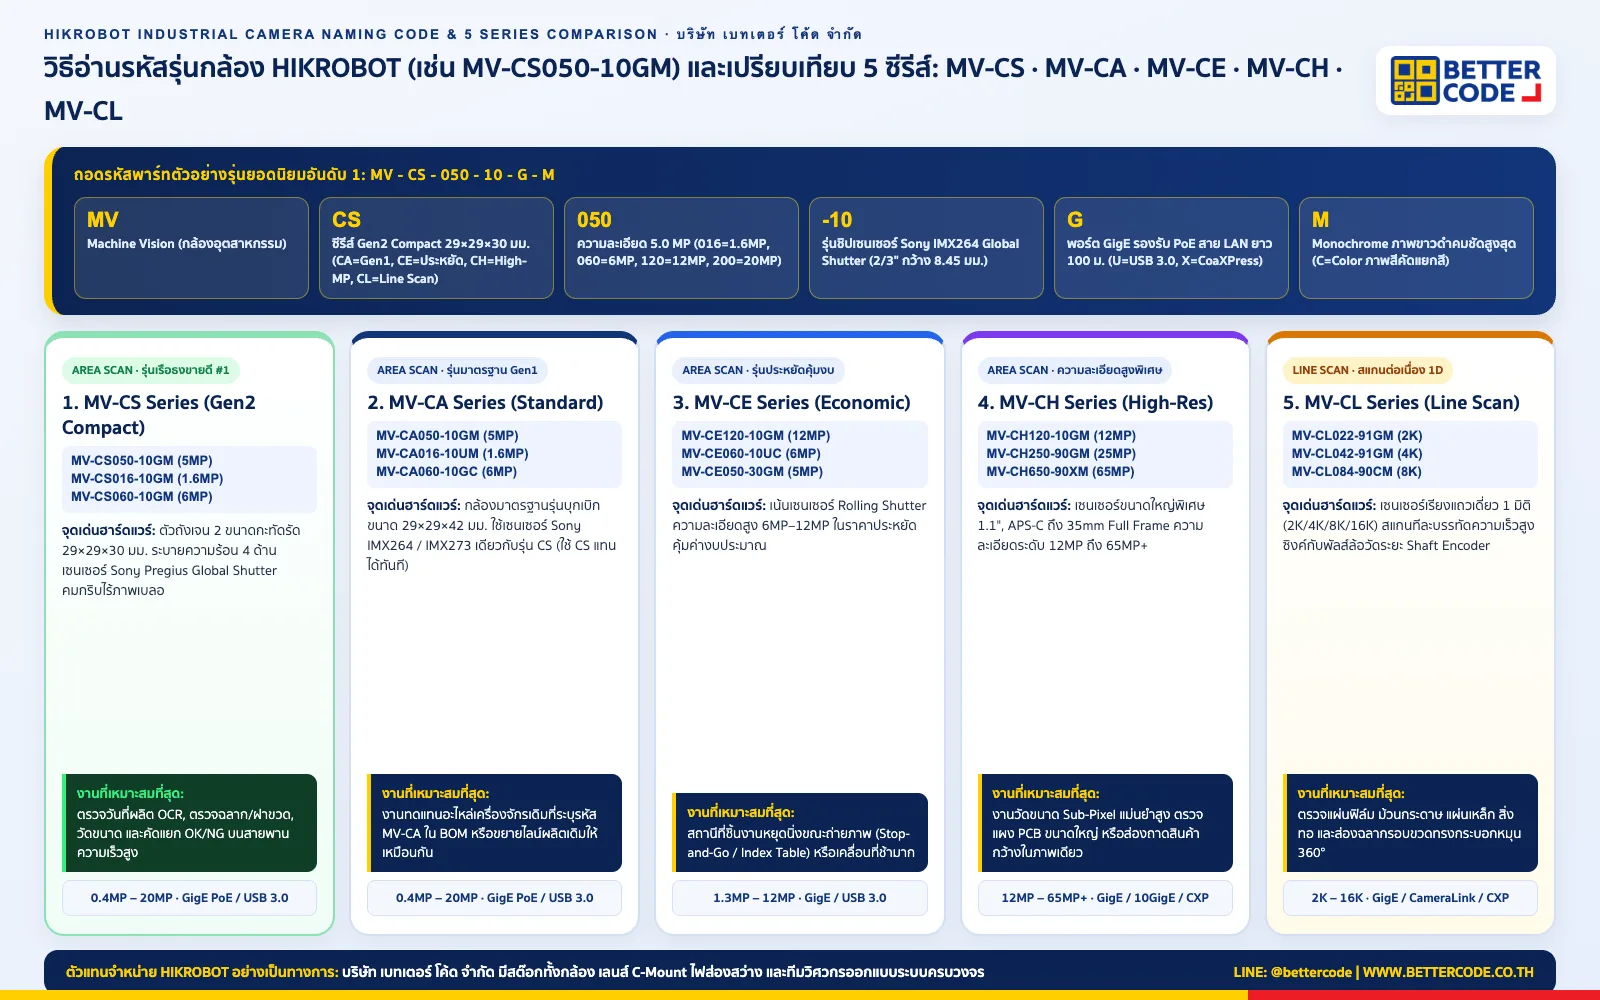This screenshot has width=1600, height=1000.
Task: Select the CS code segment card
Action: [436, 248]
